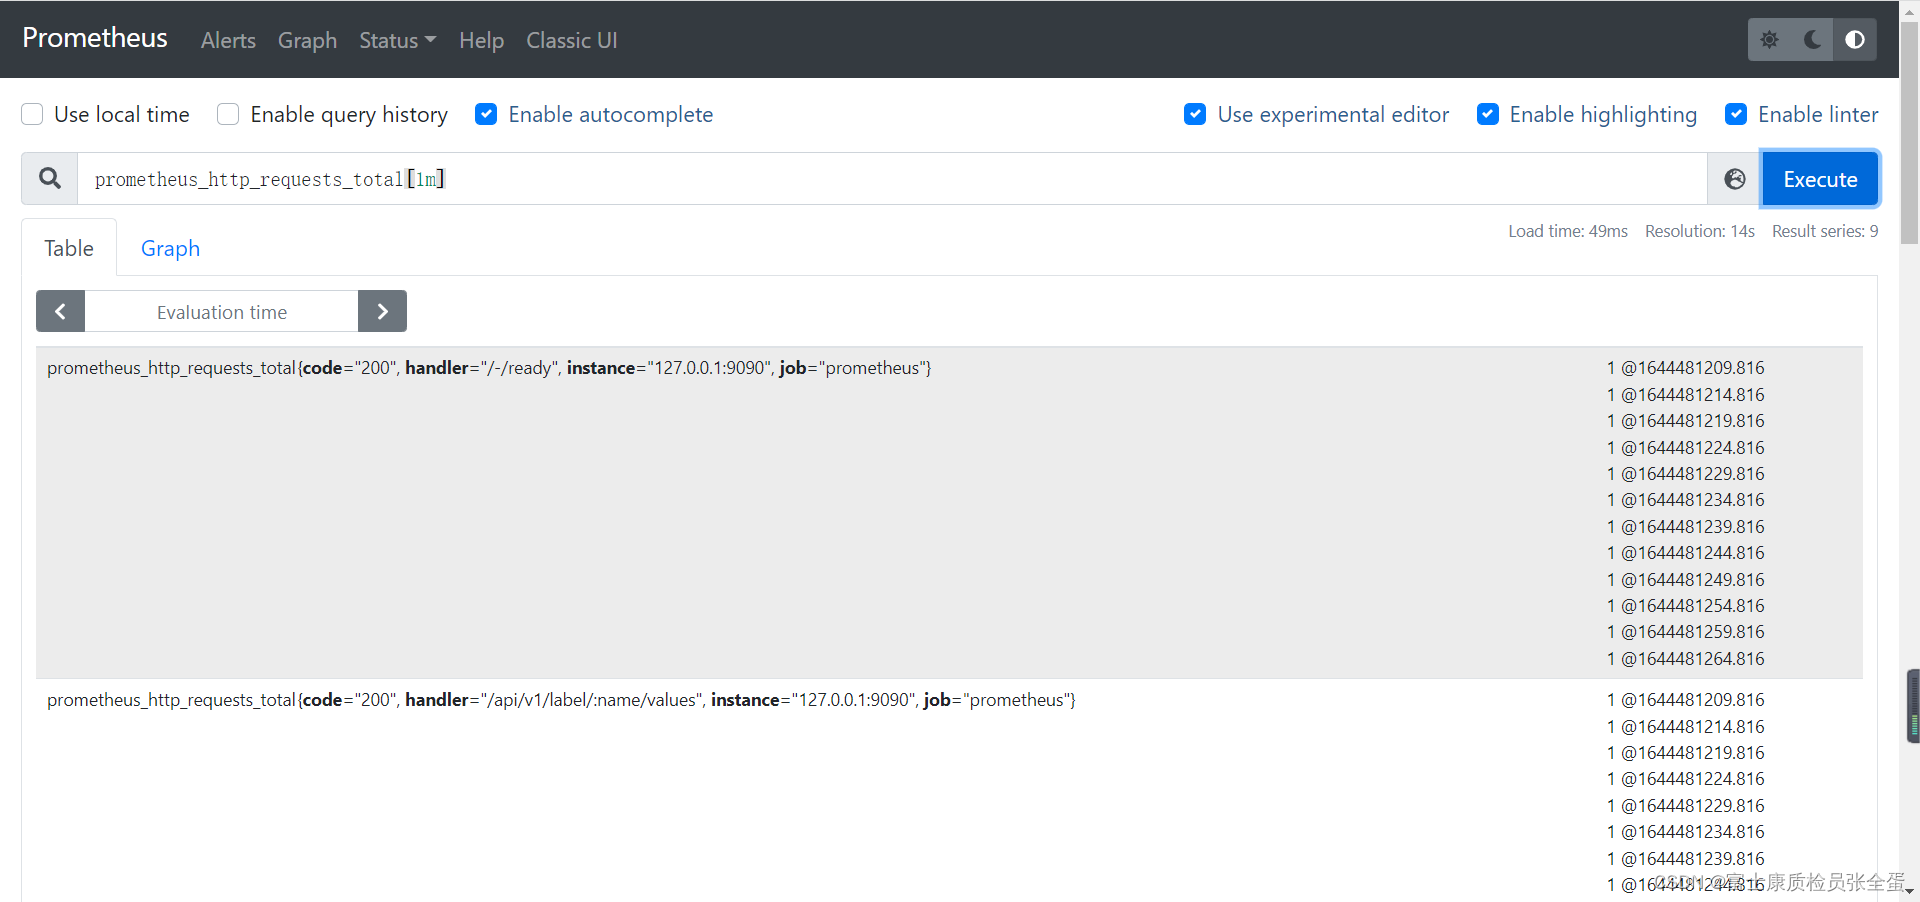Go to previous evaluation time arrow
Viewport: 1920px width, 902px height.
pyautogui.click(x=61, y=311)
